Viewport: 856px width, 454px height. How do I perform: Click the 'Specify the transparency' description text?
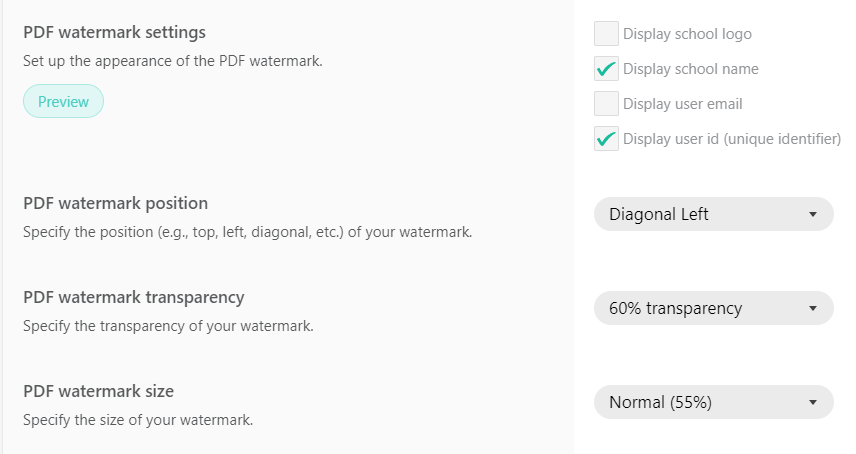click(x=168, y=326)
